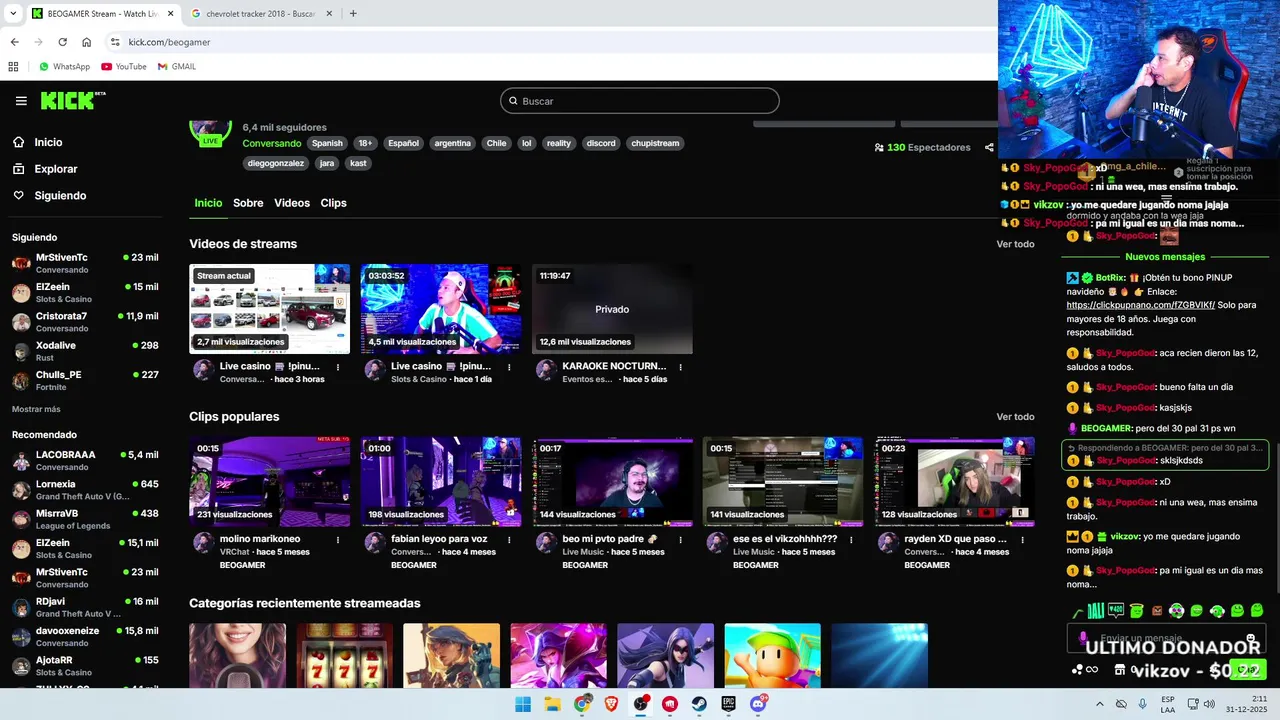Open Chulls_PE Fortnite channel
Image resolution: width=1280 pixels, height=720 pixels.
[85, 380]
